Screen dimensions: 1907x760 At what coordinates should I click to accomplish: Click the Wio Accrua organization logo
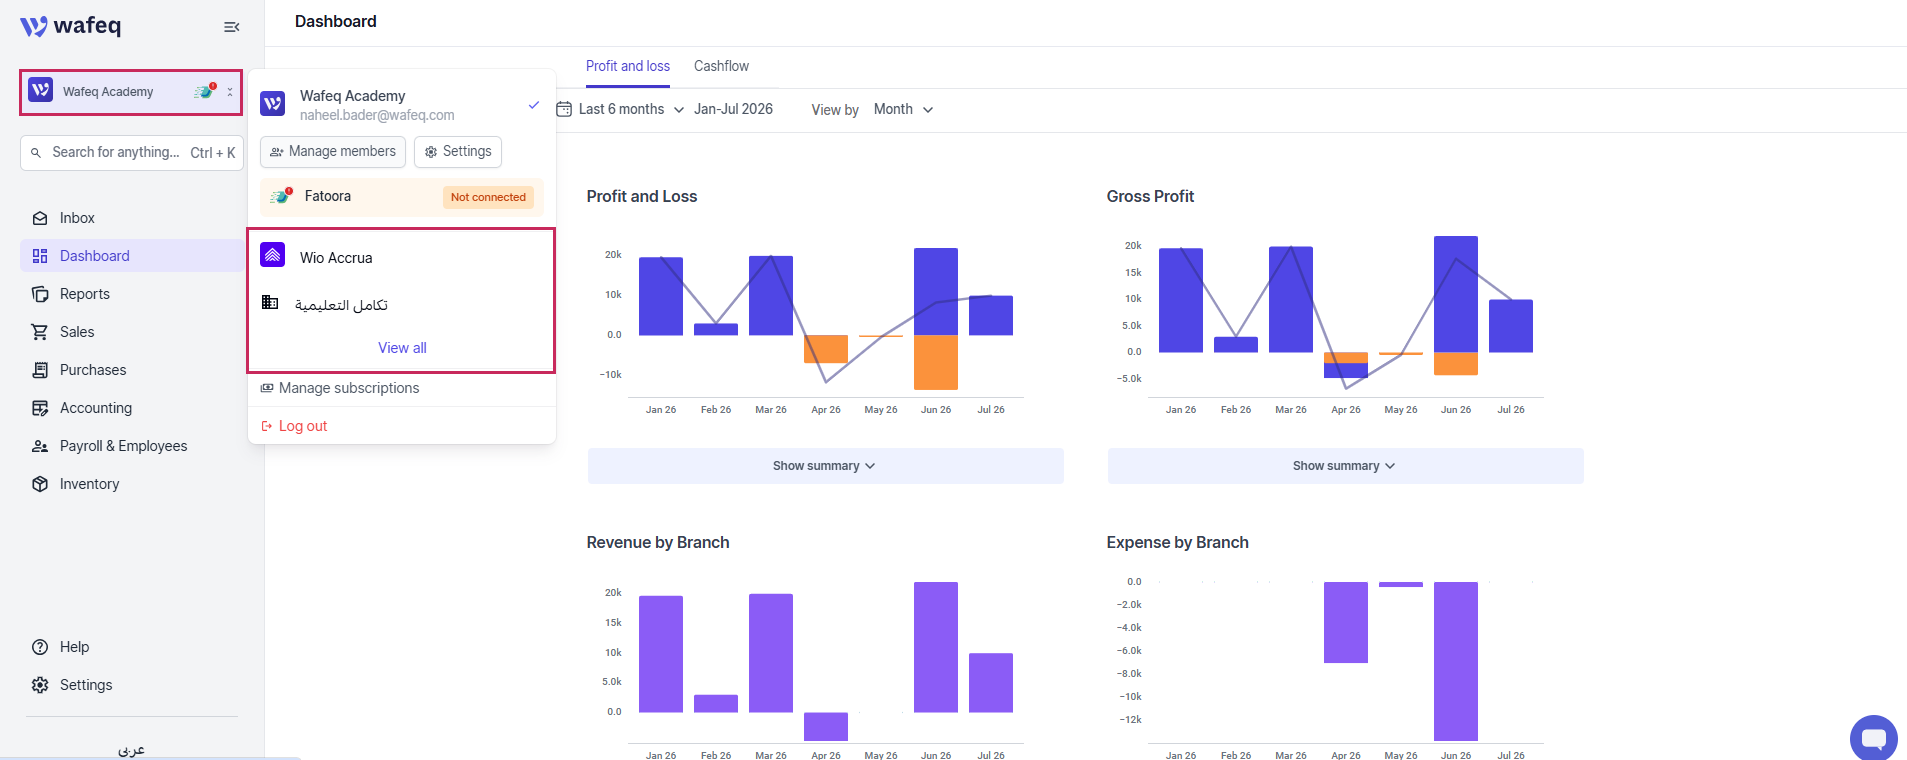tap(273, 255)
